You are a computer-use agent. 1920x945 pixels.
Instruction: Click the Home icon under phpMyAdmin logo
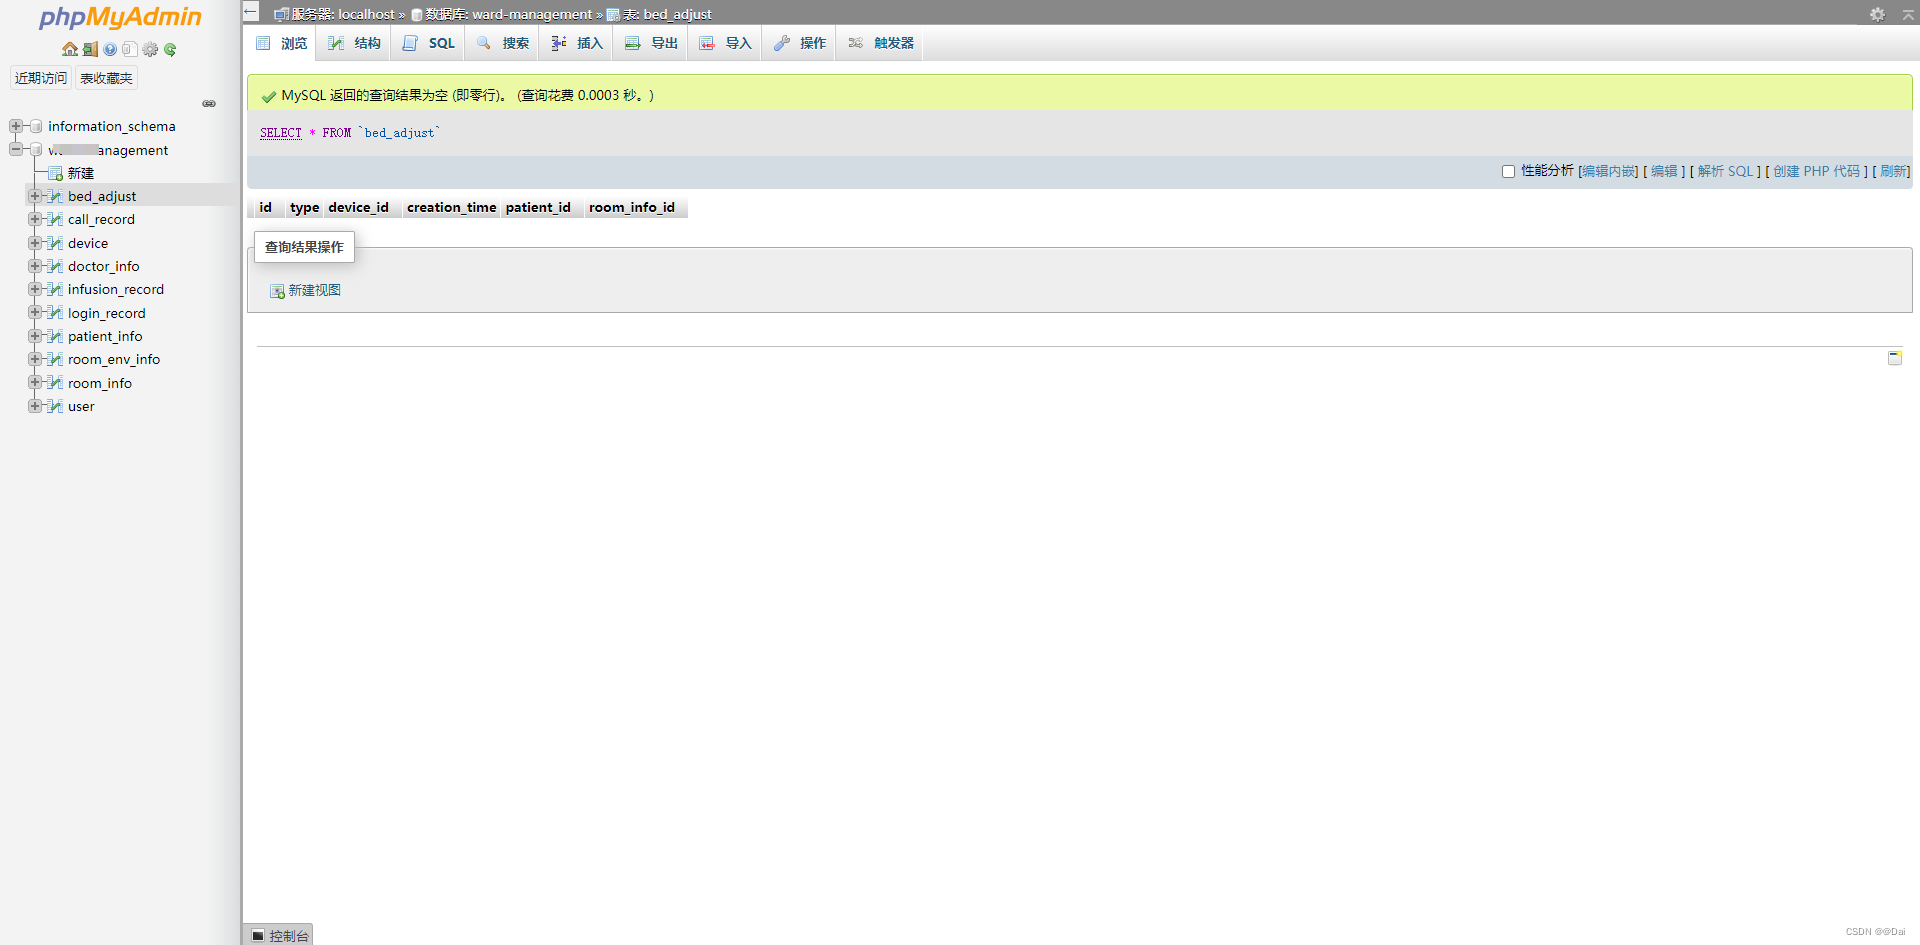[x=69, y=49]
